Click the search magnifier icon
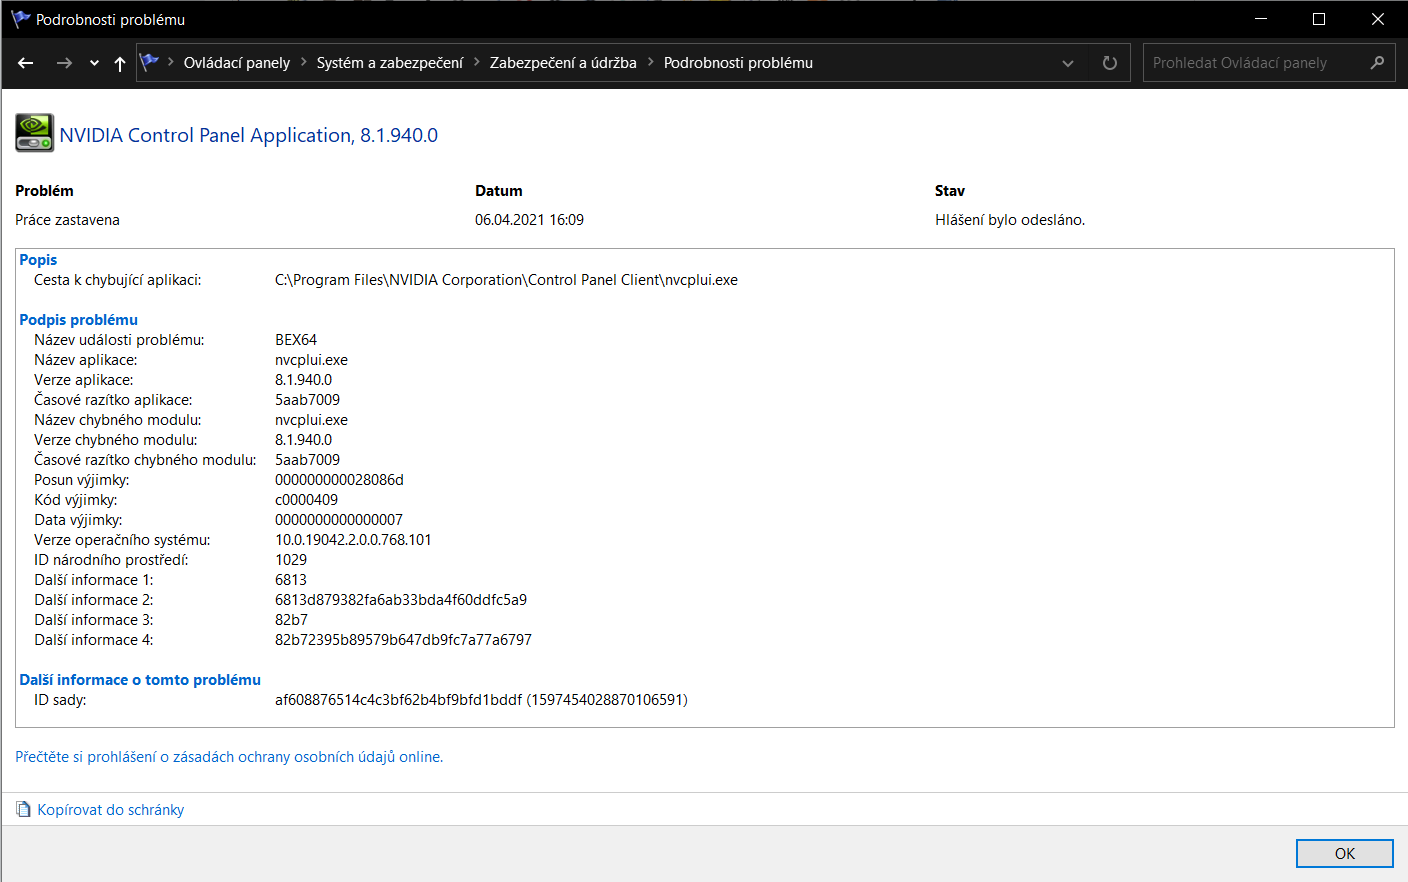 coord(1377,63)
